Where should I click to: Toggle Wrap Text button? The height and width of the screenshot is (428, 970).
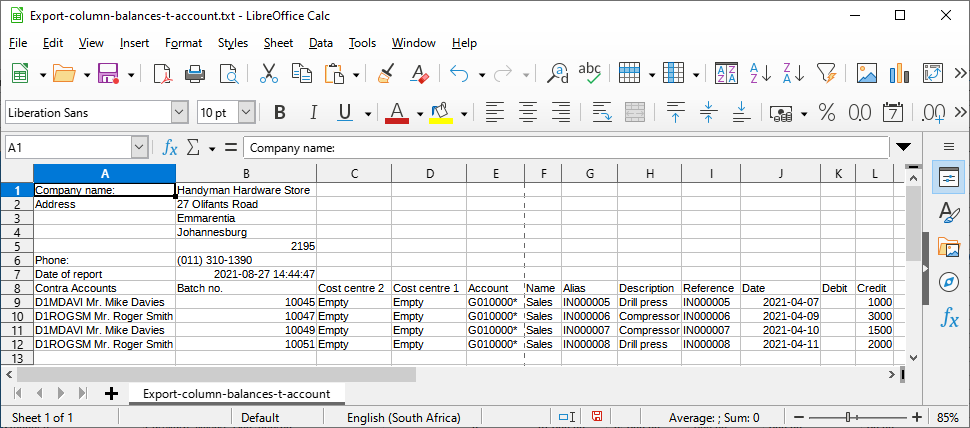tap(602, 112)
